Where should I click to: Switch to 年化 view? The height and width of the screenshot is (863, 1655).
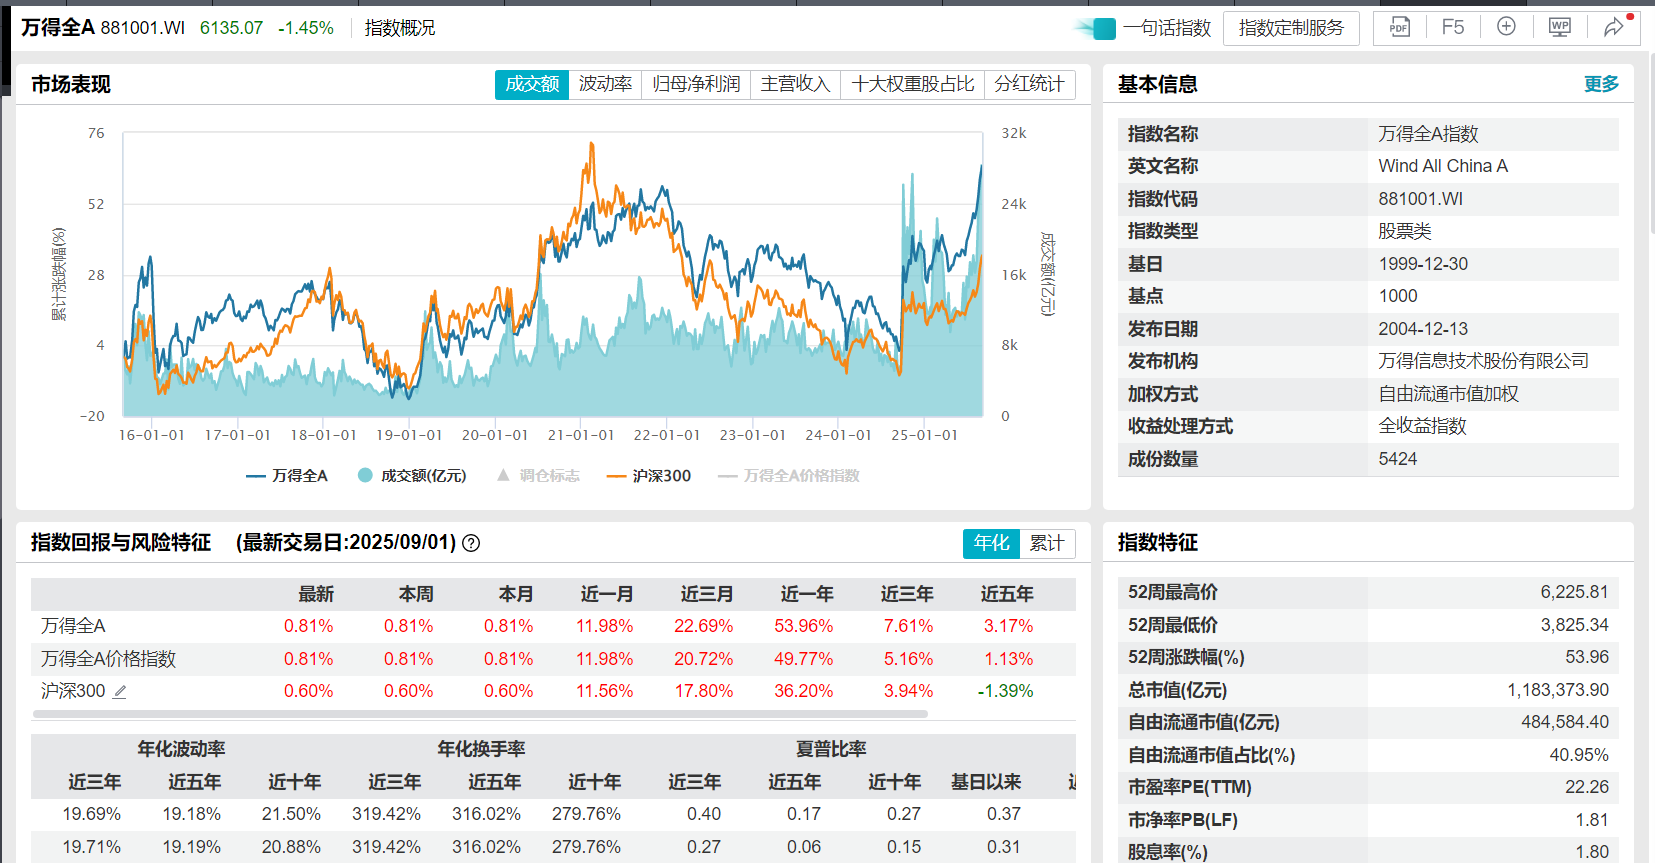pos(991,543)
